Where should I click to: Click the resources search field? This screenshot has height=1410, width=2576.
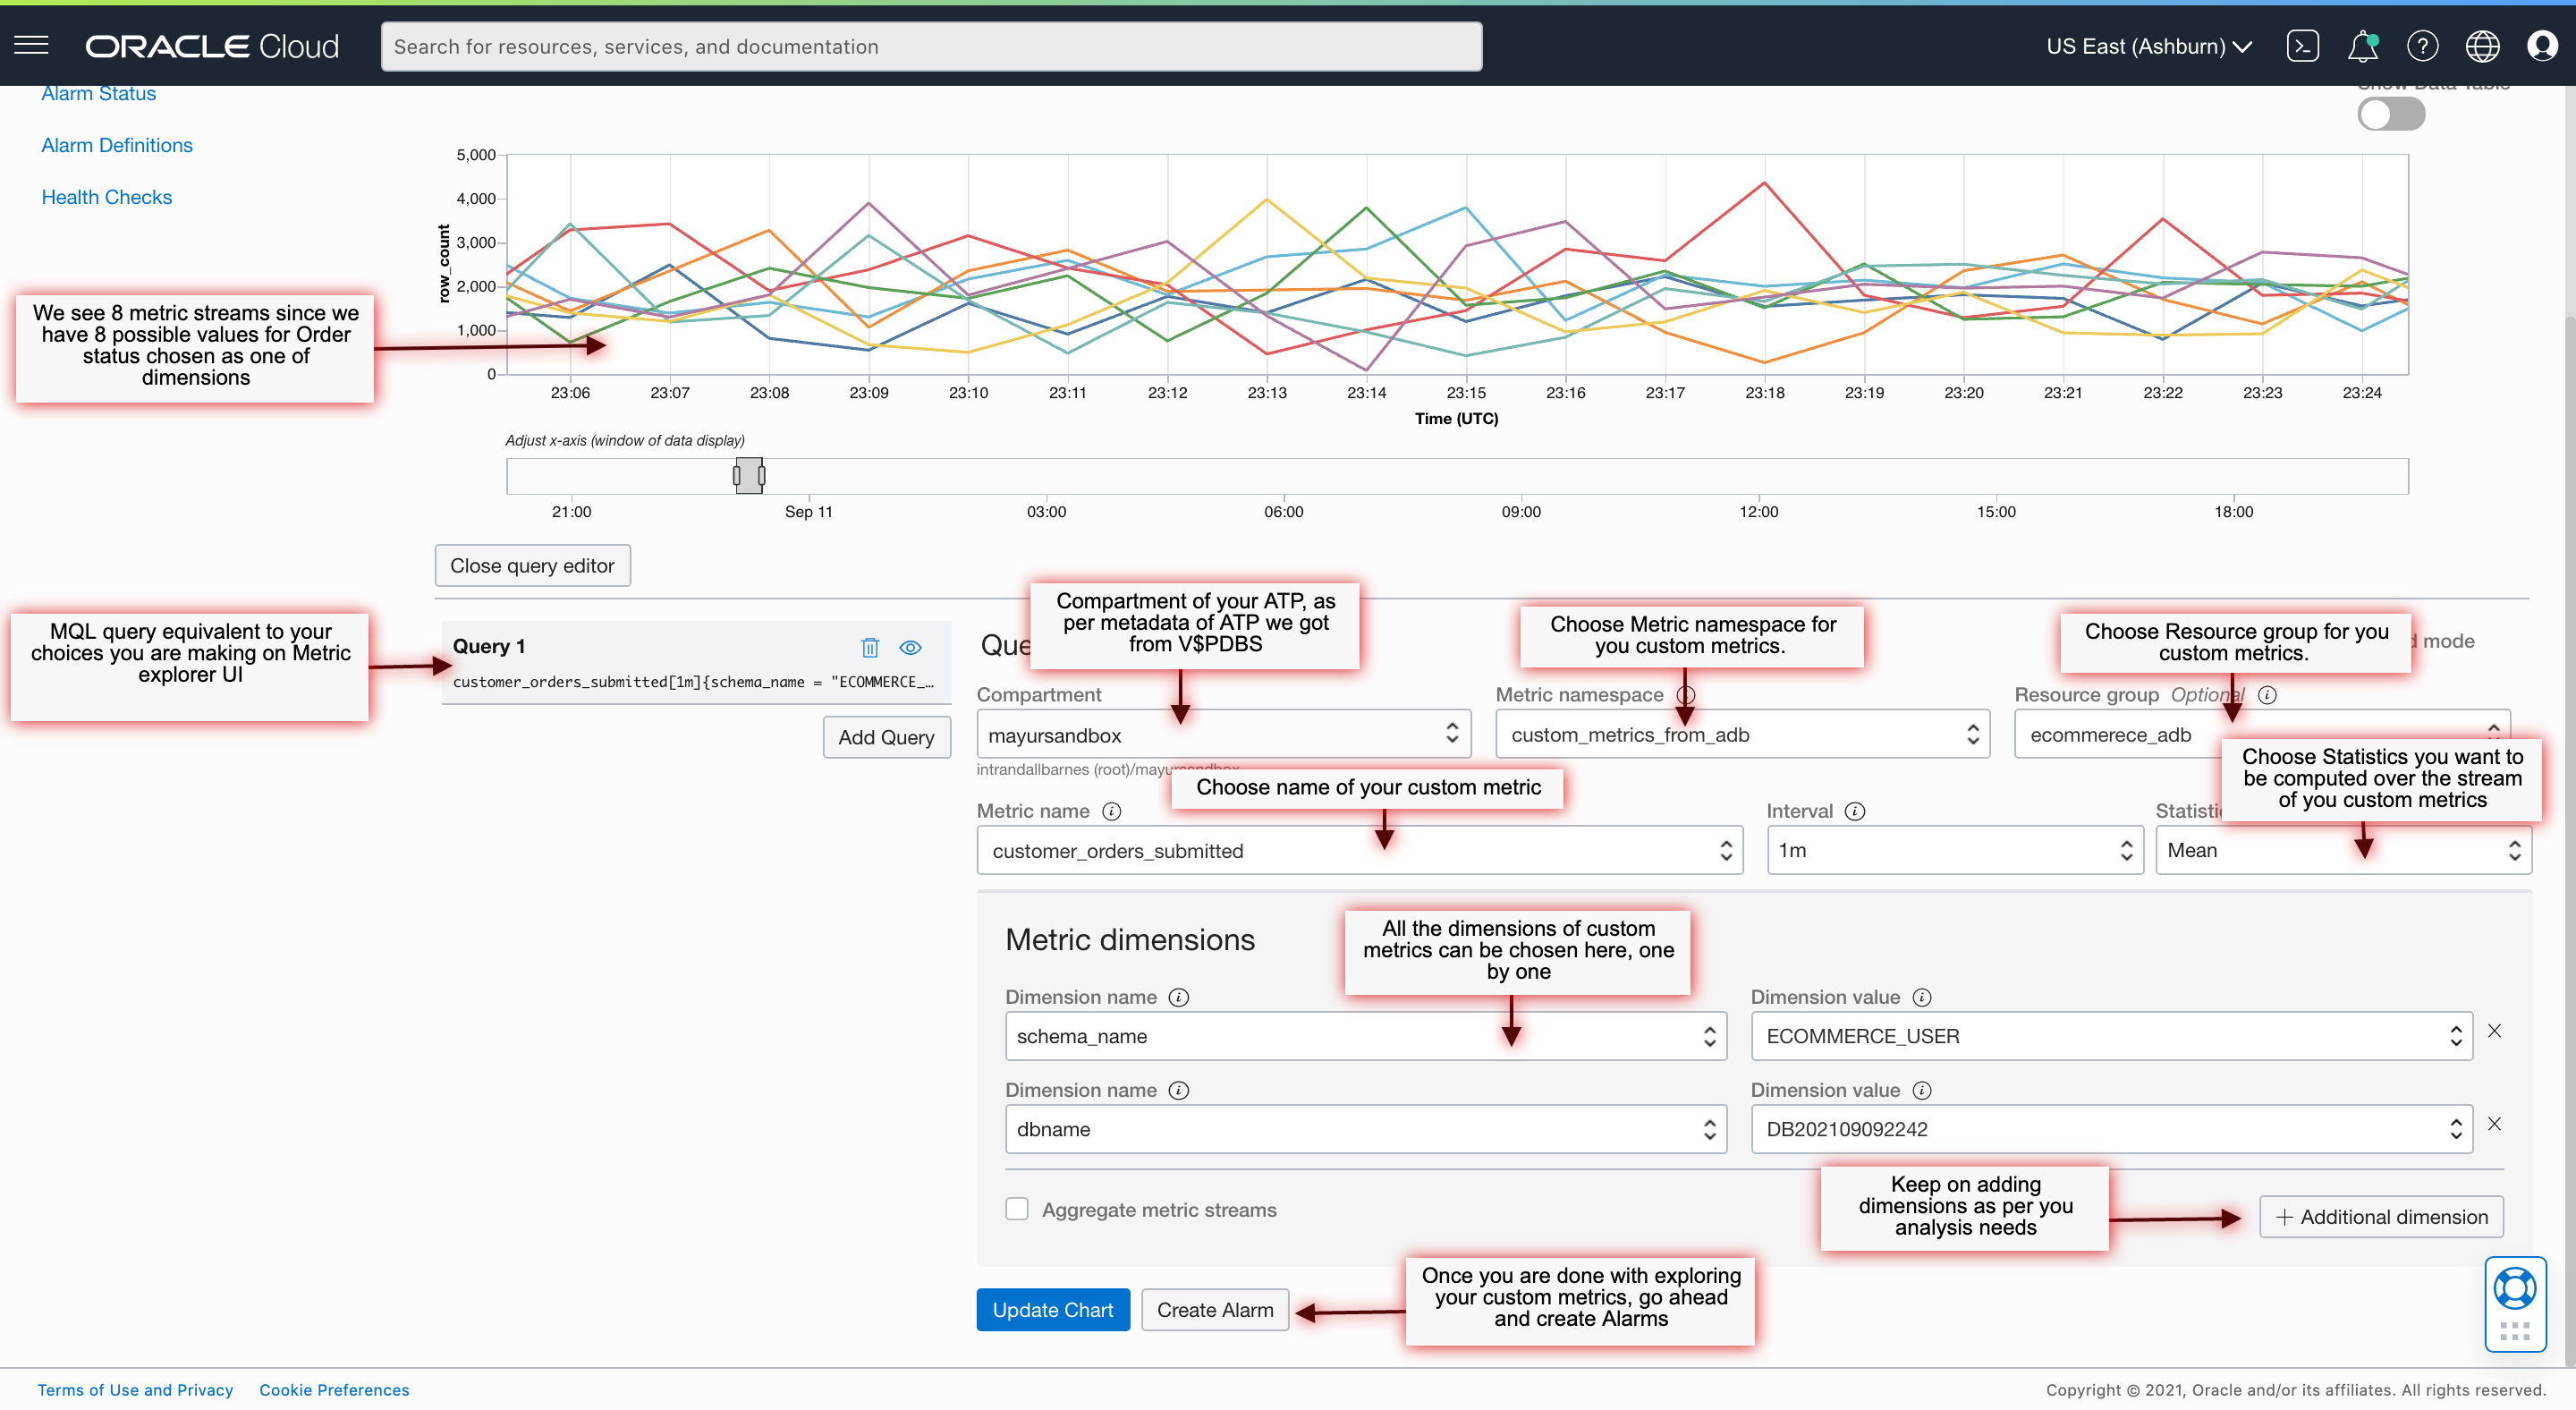point(931,46)
